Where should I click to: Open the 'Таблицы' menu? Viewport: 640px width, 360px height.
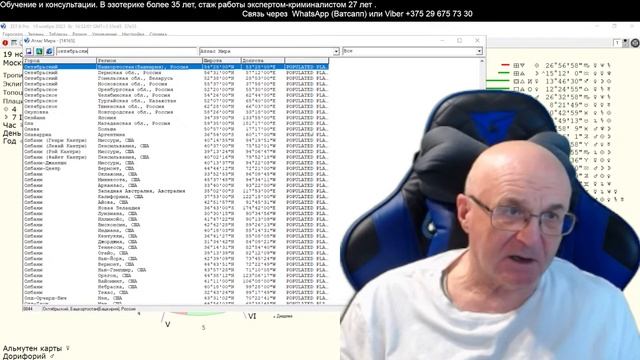58,34
